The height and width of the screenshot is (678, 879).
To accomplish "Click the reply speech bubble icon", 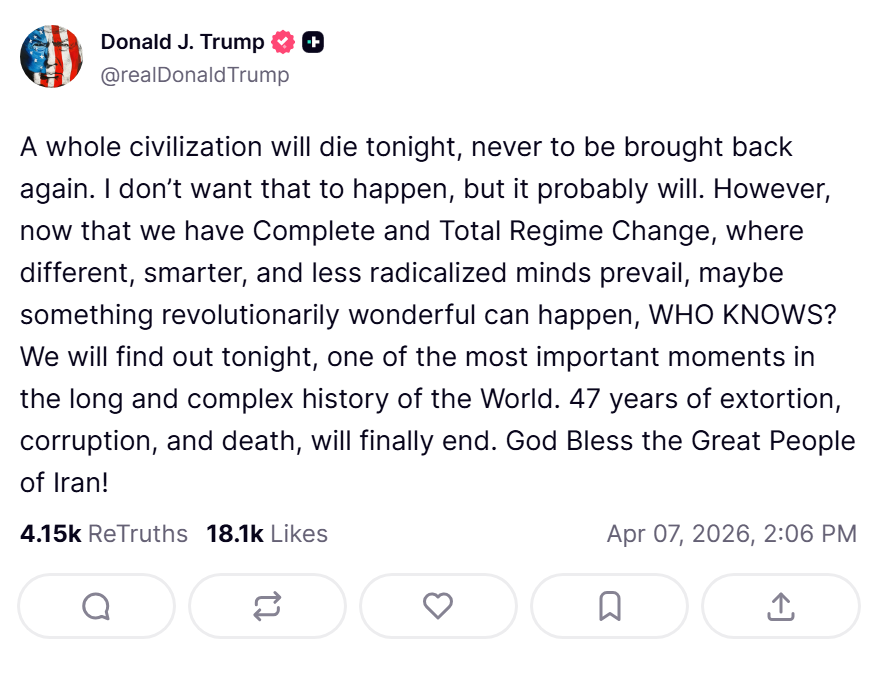I will [x=96, y=606].
